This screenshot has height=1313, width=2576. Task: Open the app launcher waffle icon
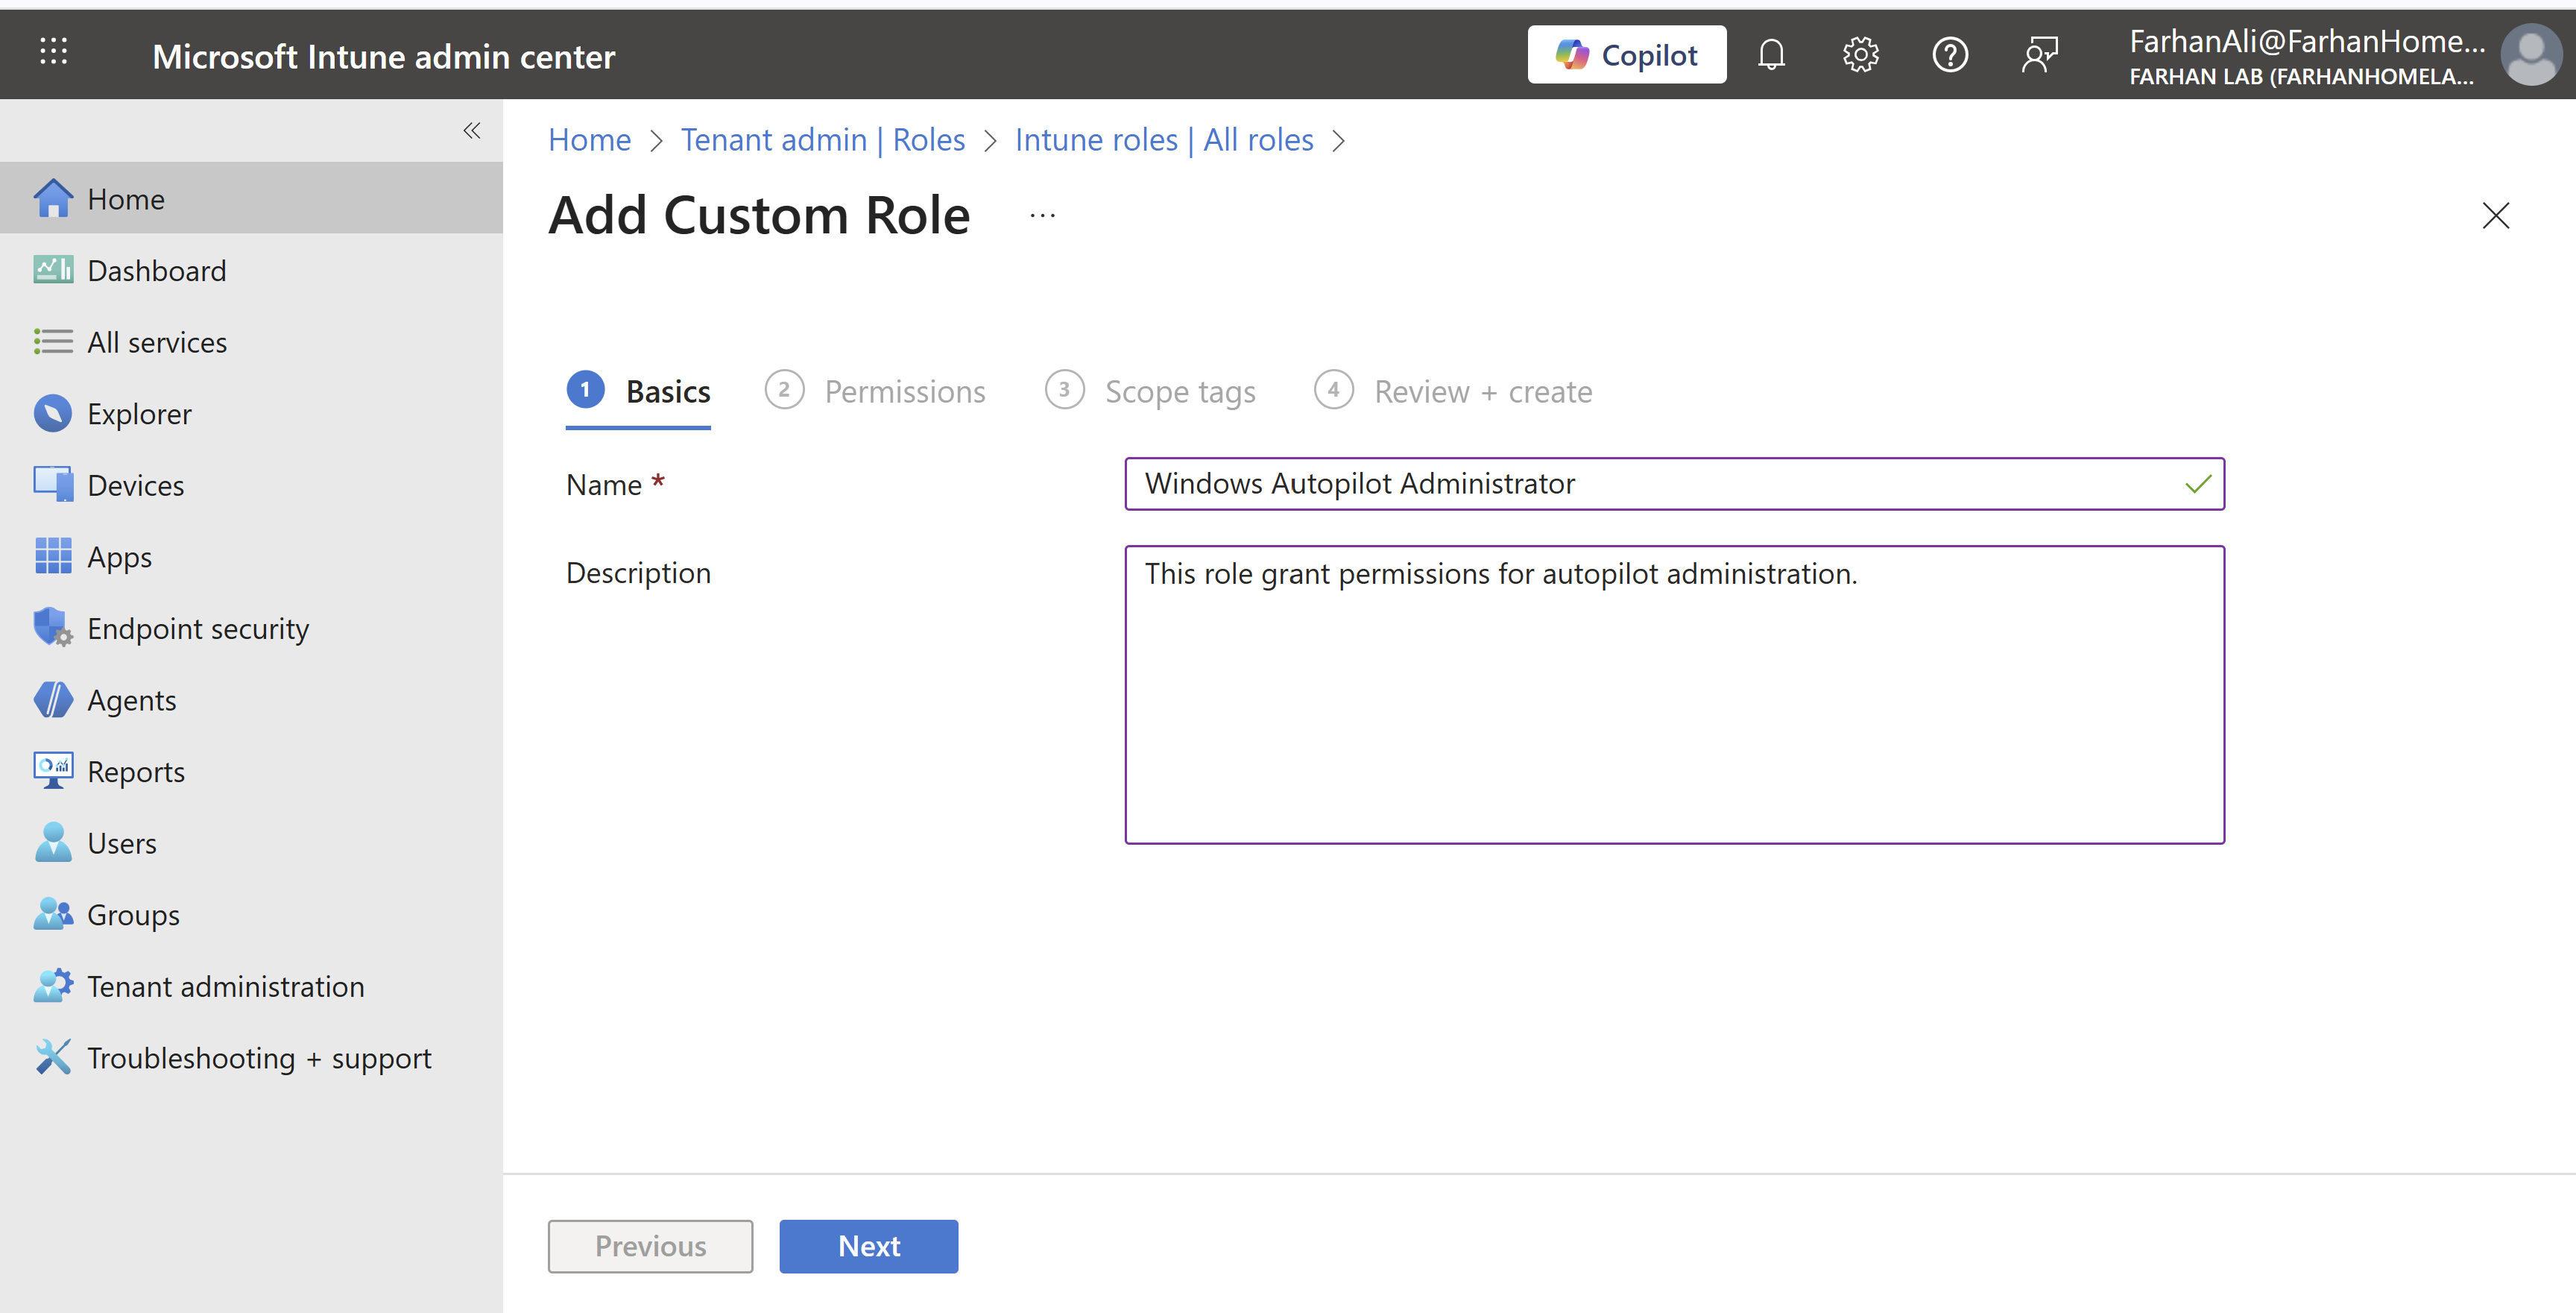tap(53, 52)
